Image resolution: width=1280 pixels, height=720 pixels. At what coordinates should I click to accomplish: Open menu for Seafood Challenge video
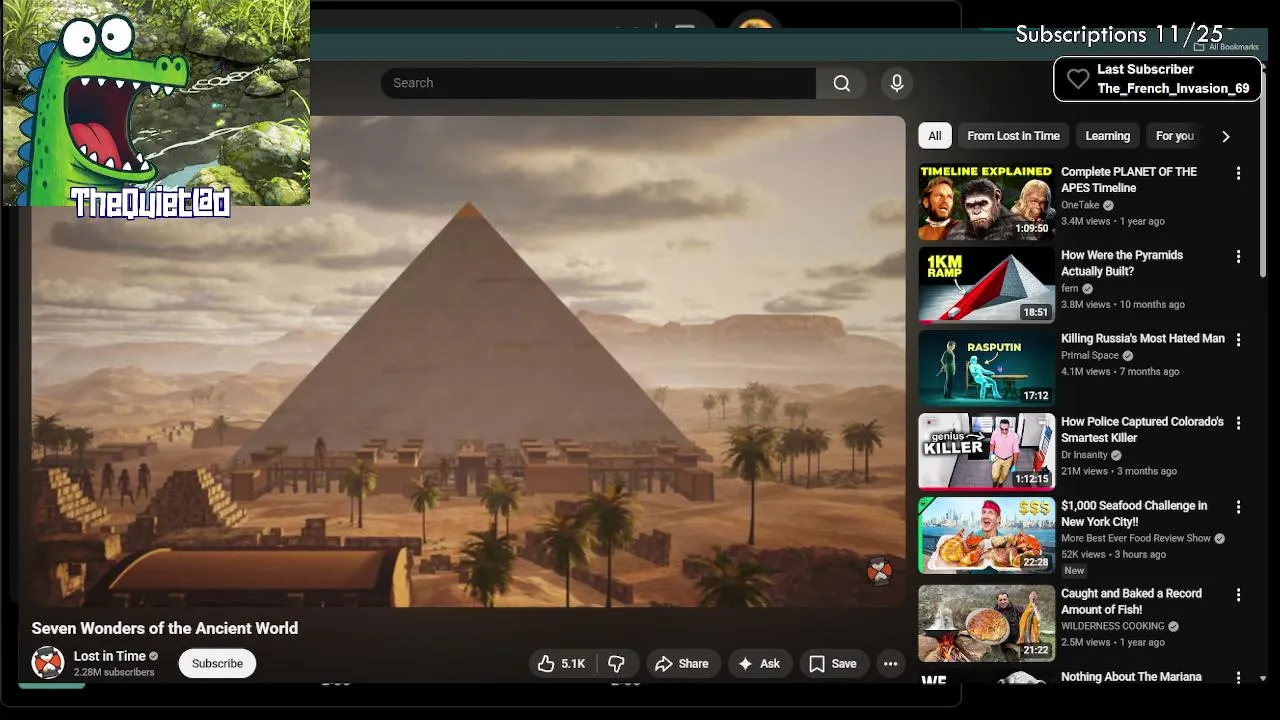pyautogui.click(x=1238, y=507)
